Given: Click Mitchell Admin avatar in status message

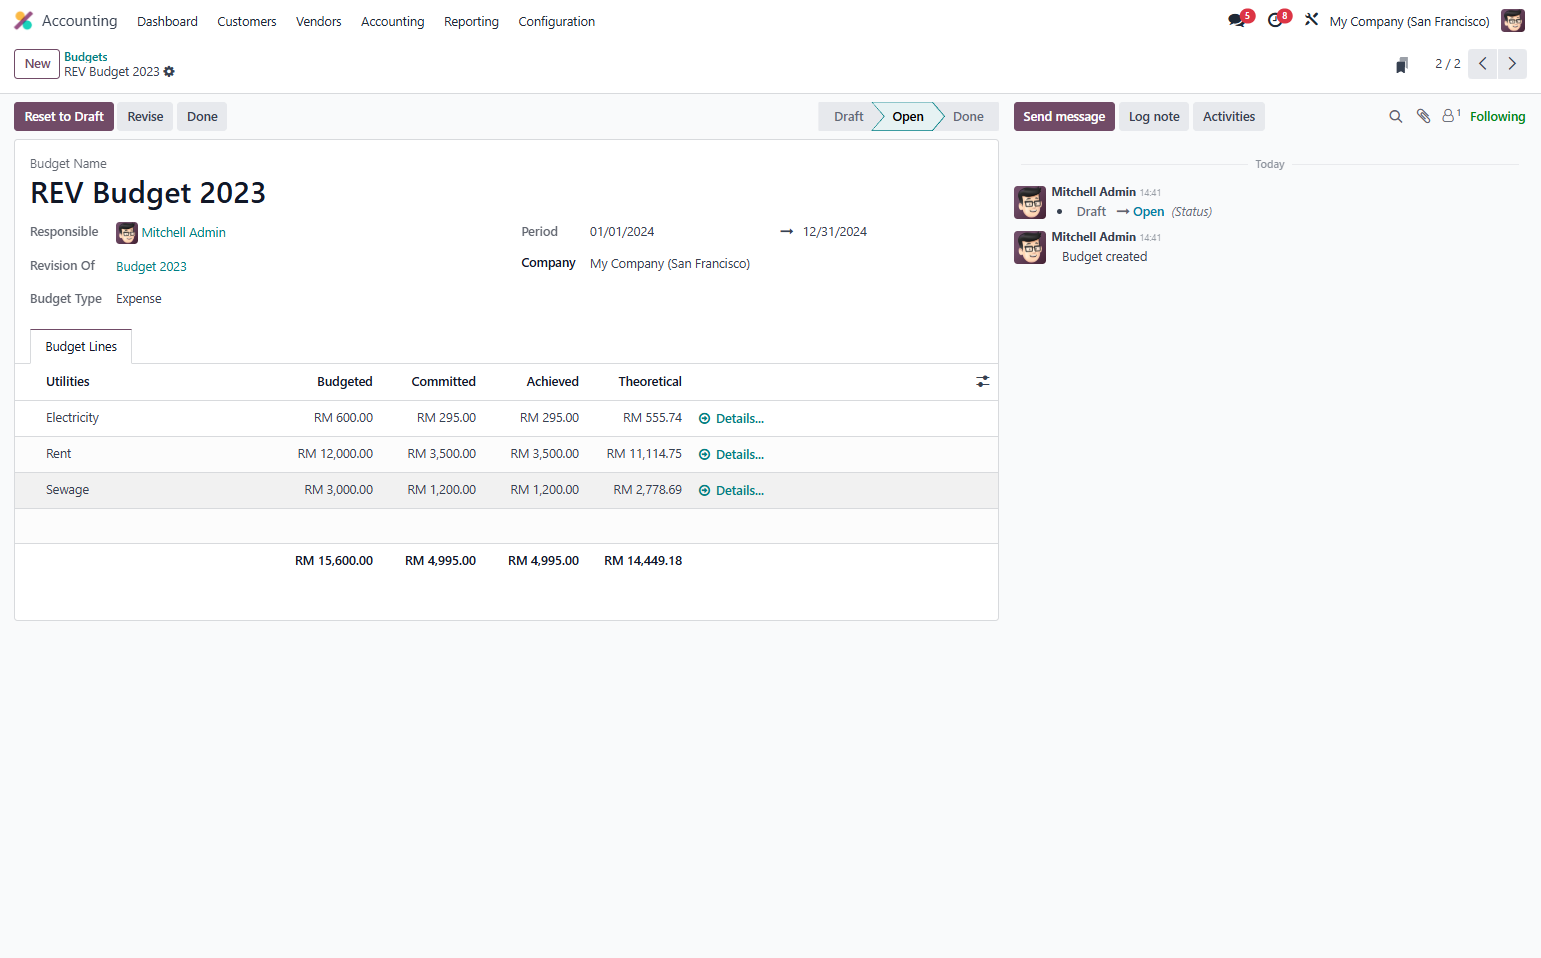Looking at the screenshot, I should click(x=1030, y=202).
